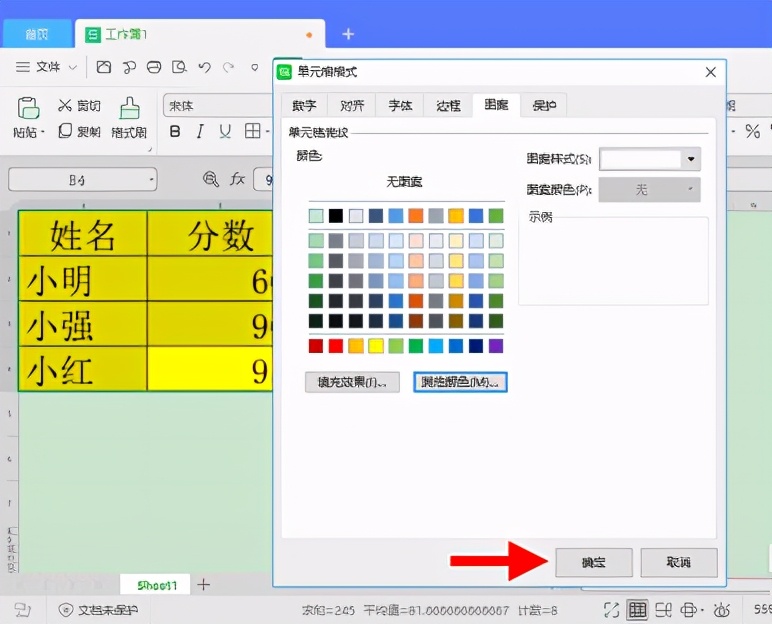Click the Cut scissors icon
The height and width of the screenshot is (624, 772).
[x=64, y=105]
